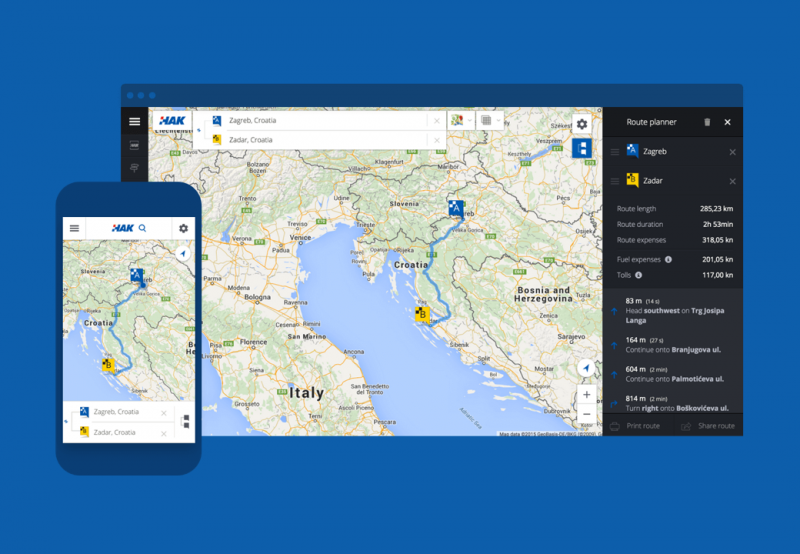Show info for Fuel expenses
Screen dimensions: 800x554
click(x=668, y=259)
